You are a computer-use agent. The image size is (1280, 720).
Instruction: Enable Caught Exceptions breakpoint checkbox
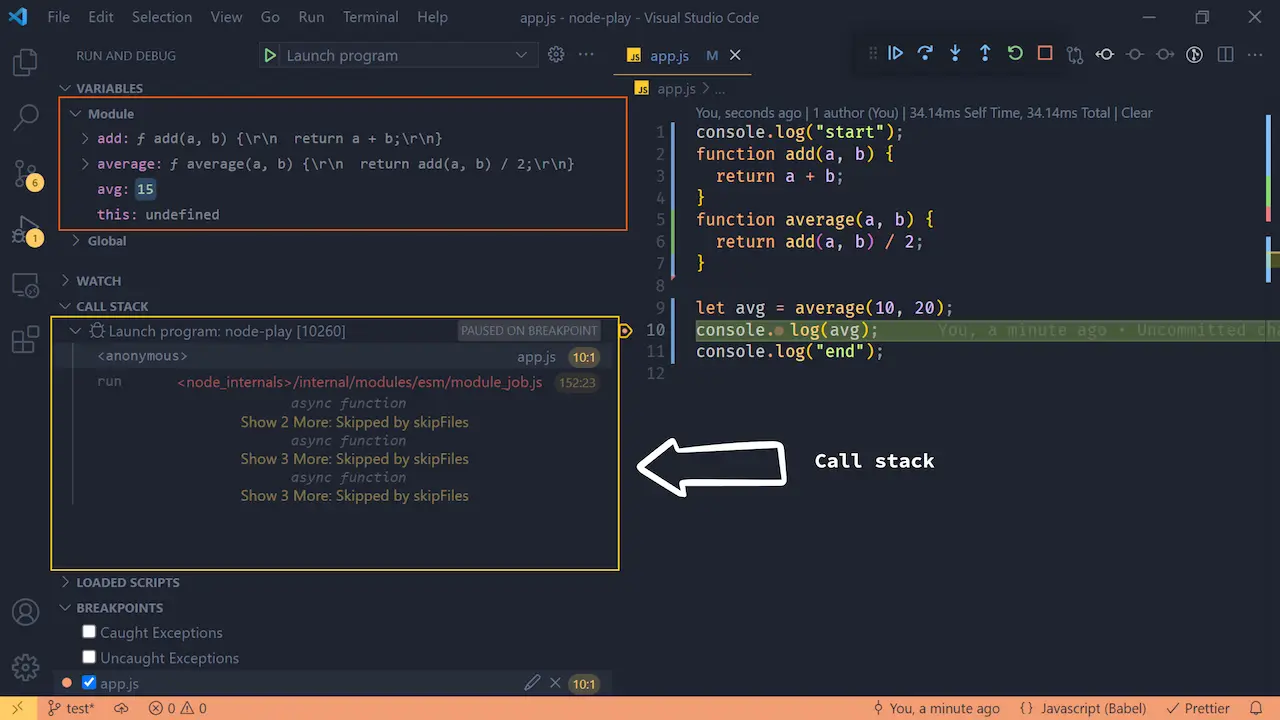(x=89, y=632)
